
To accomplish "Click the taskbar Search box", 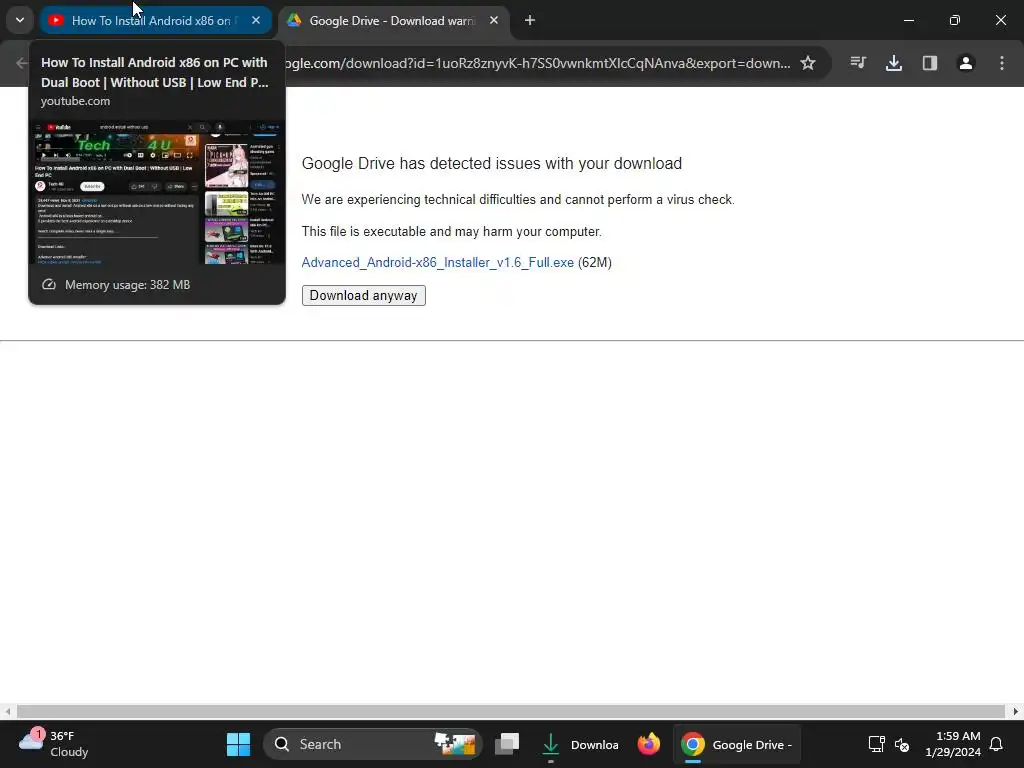I will (373, 744).
